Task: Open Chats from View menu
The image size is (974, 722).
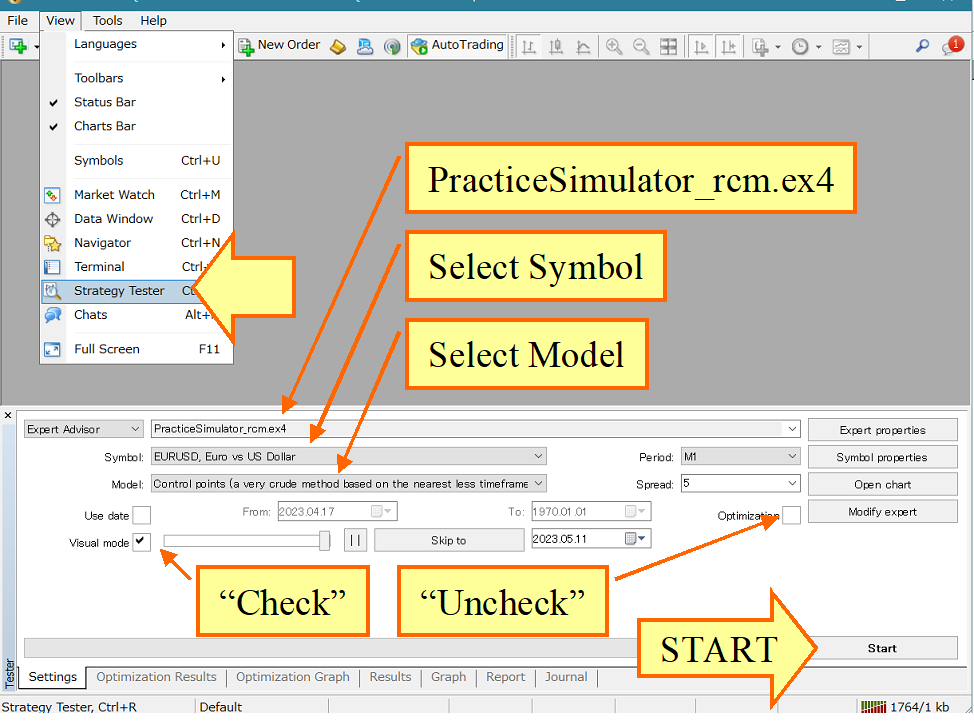Action: [x=137, y=315]
